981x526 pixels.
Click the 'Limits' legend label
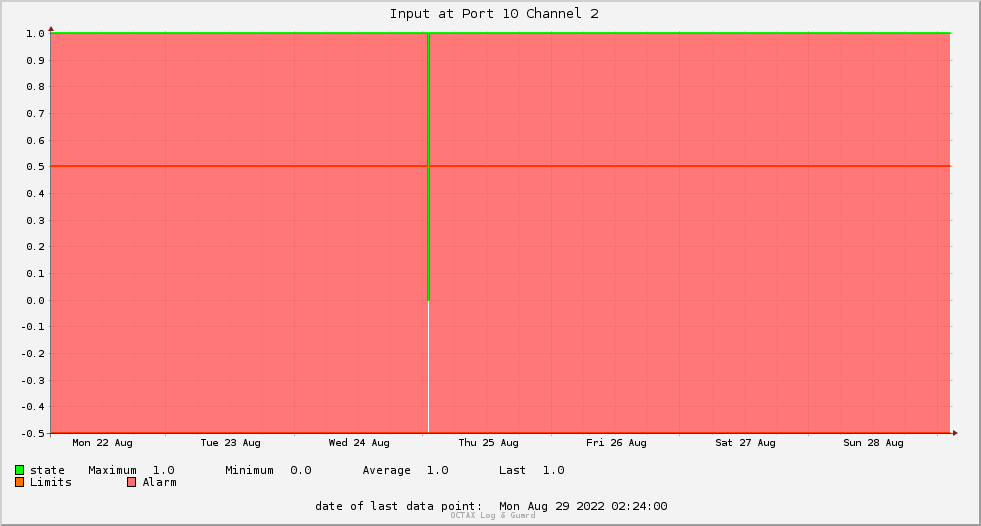pos(51,482)
